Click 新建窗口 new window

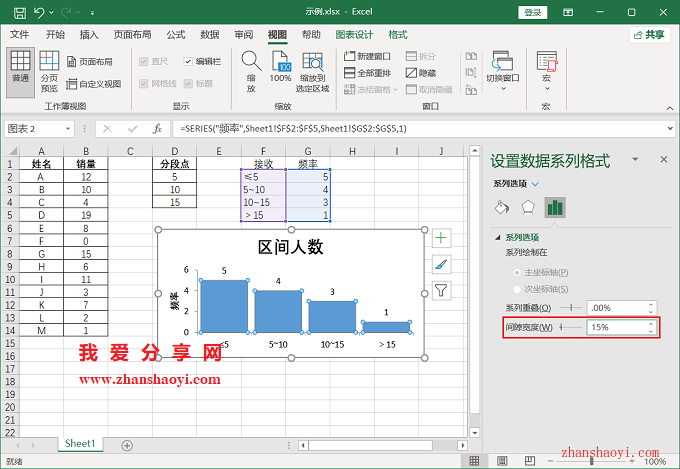click(367, 56)
